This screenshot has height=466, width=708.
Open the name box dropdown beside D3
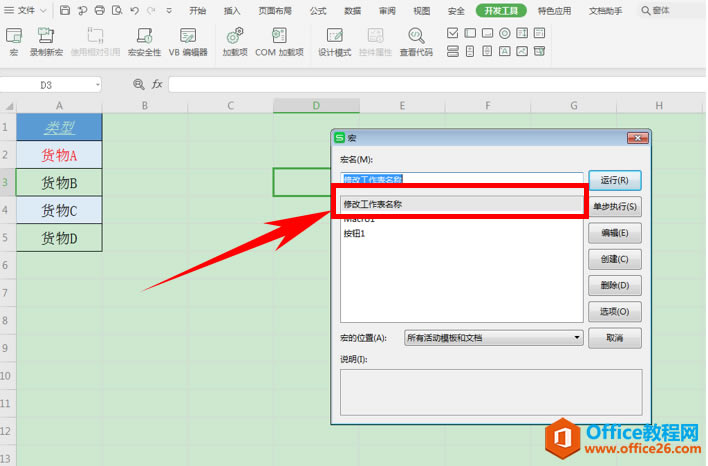tap(97, 85)
